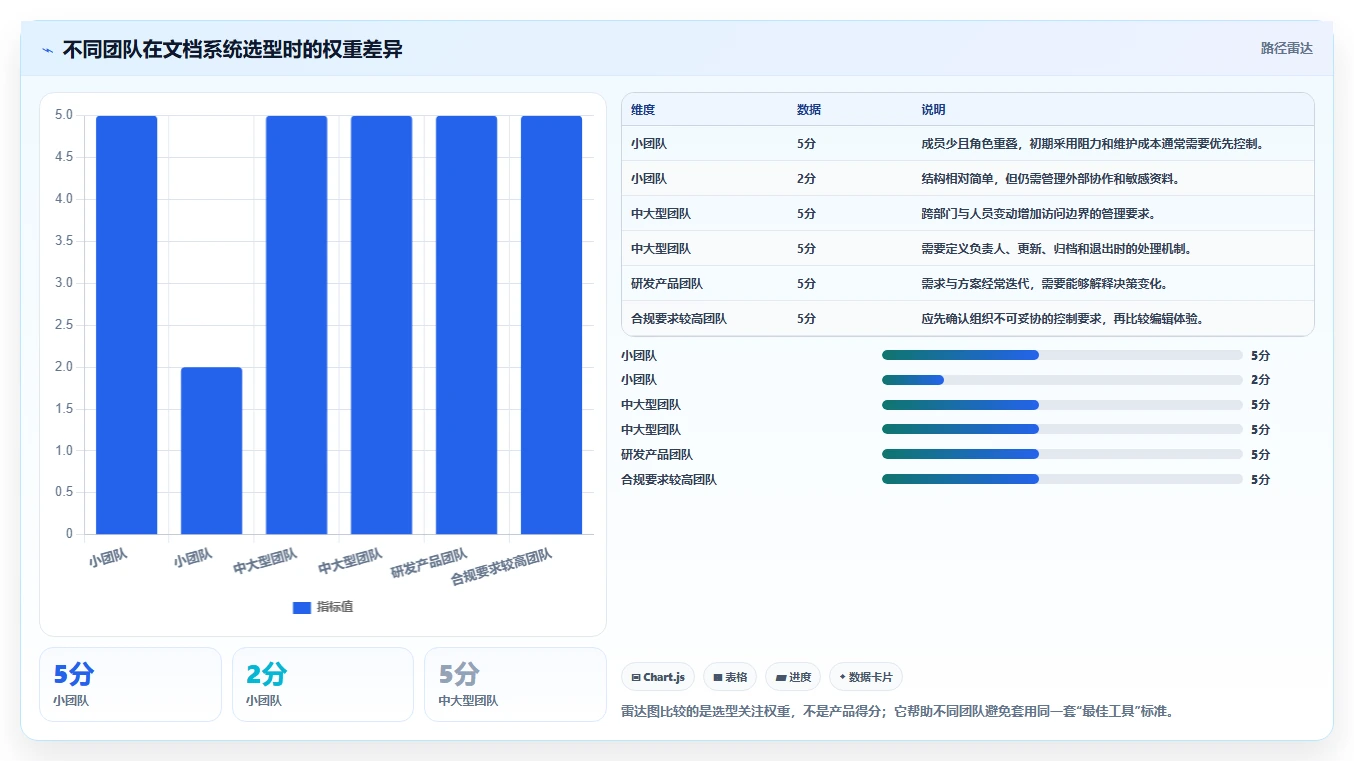Open the 2分 小团队 card
The width and height of the screenshot is (1354, 761).
pos(323,684)
